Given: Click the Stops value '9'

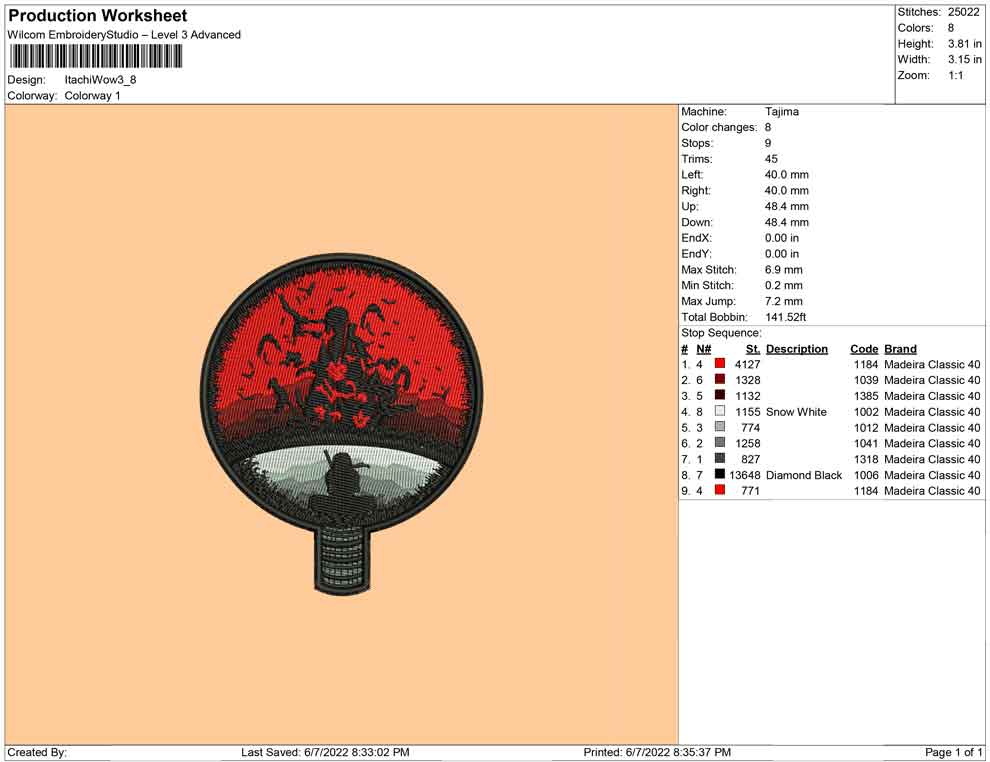Looking at the screenshot, I should tap(768, 143).
